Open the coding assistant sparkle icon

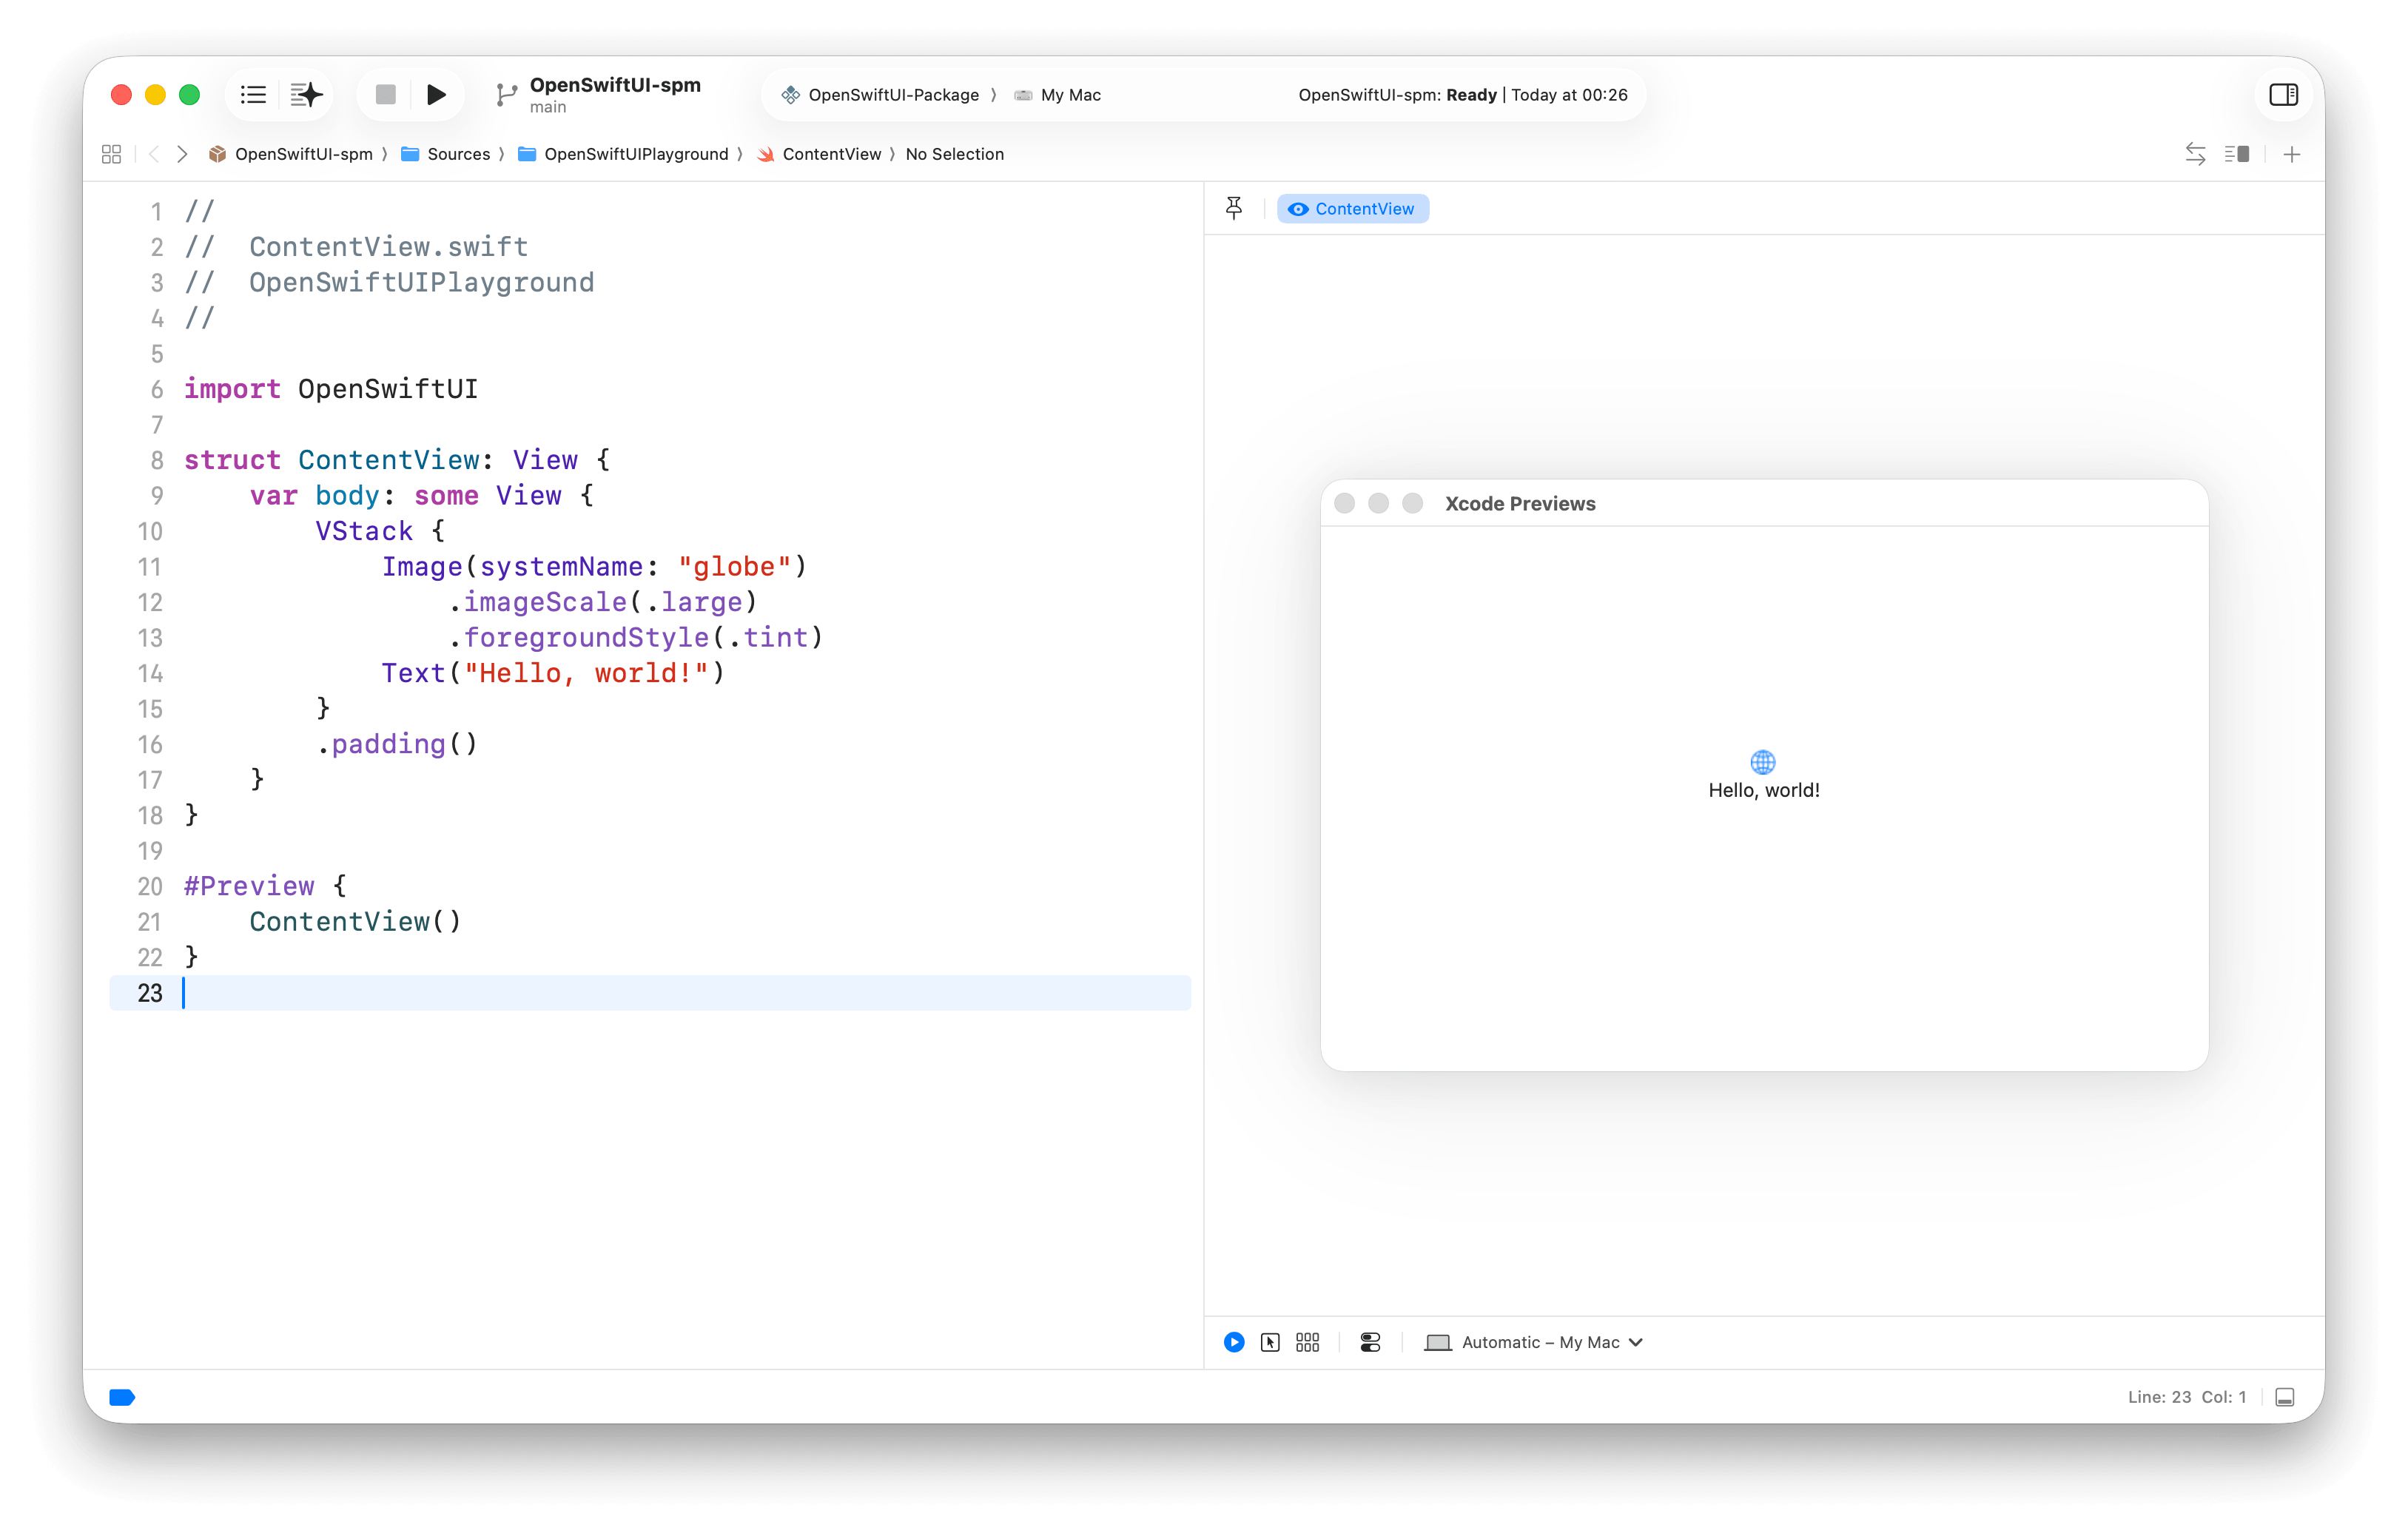click(x=306, y=95)
